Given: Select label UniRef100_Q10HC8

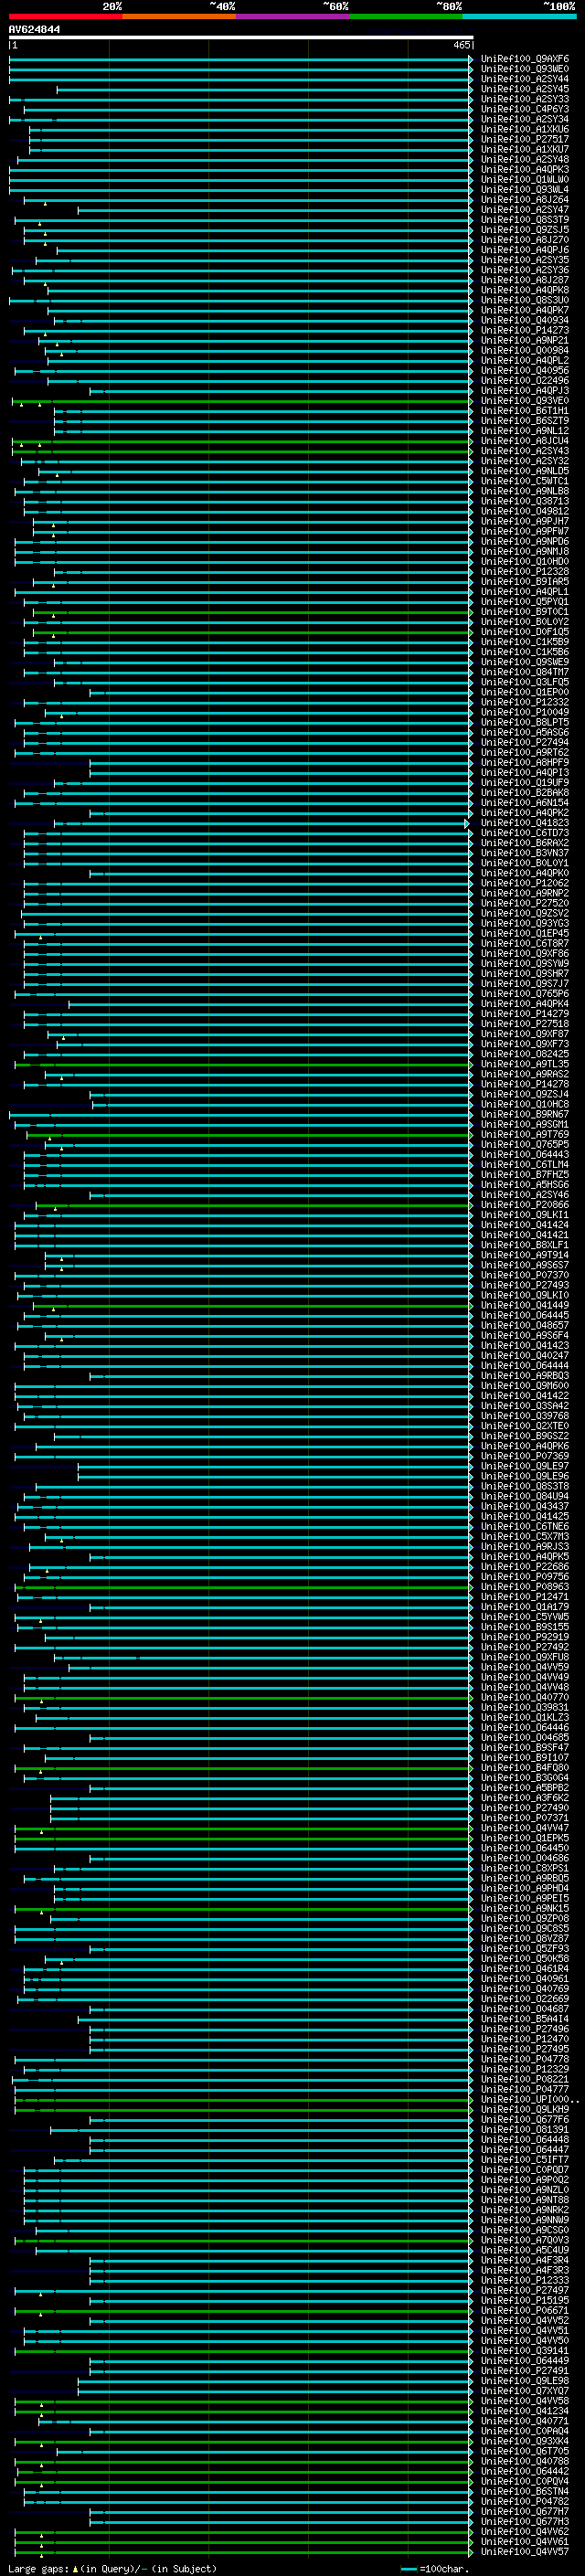Looking at the screenshot, I should tap(525, 1104).
